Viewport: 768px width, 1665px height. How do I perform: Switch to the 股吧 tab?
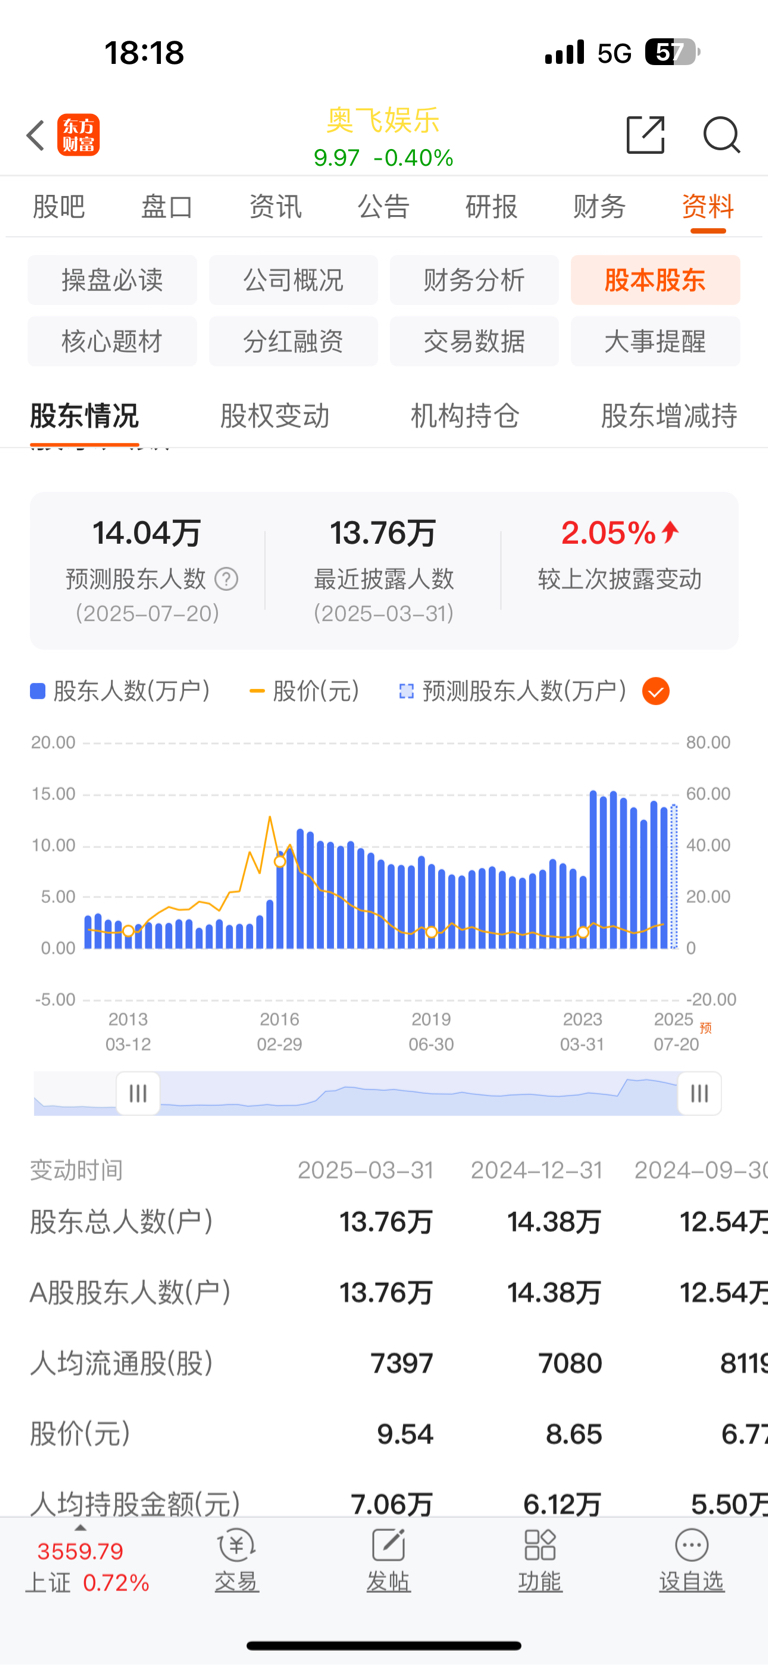[59, 207]
